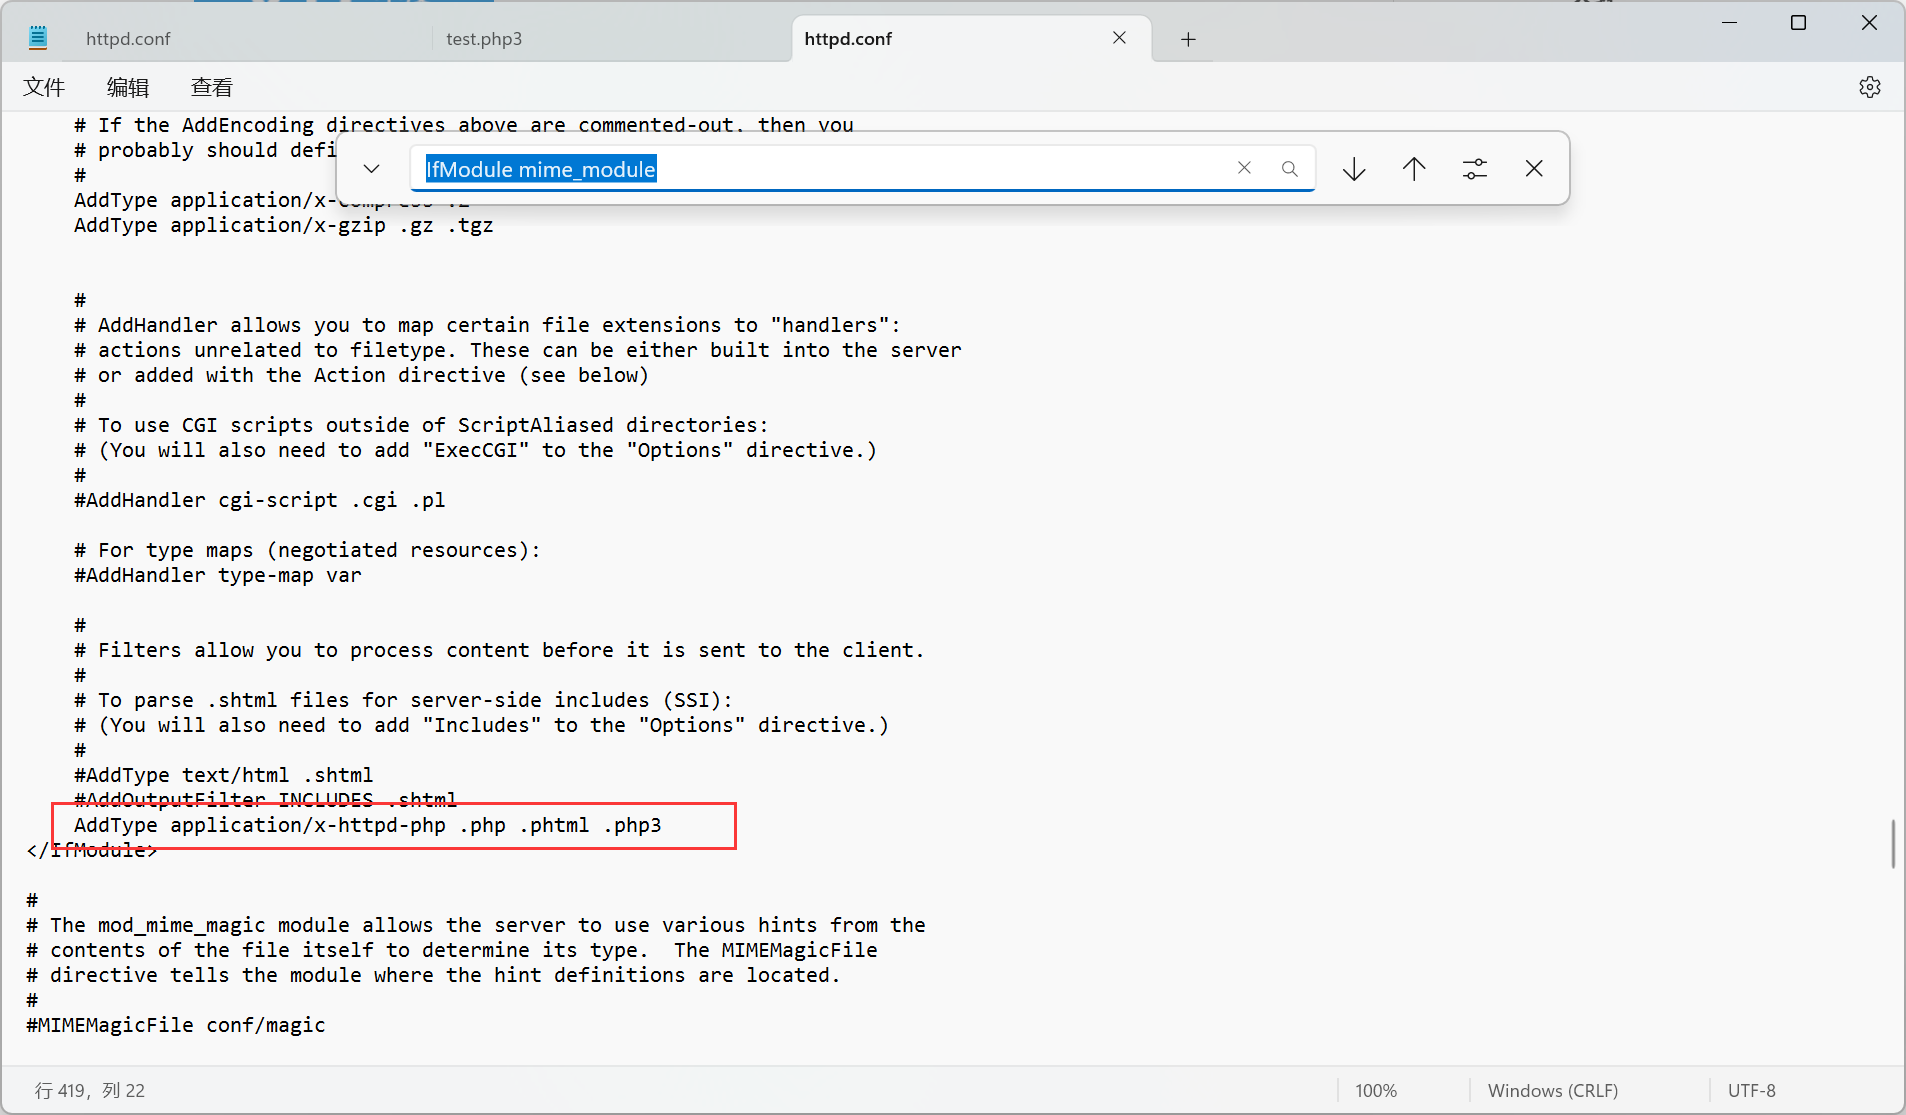The image size is (1906, 1115).
Task: Click 'To parse .shtml files' comment line
Action: click(x=403, y=700)
